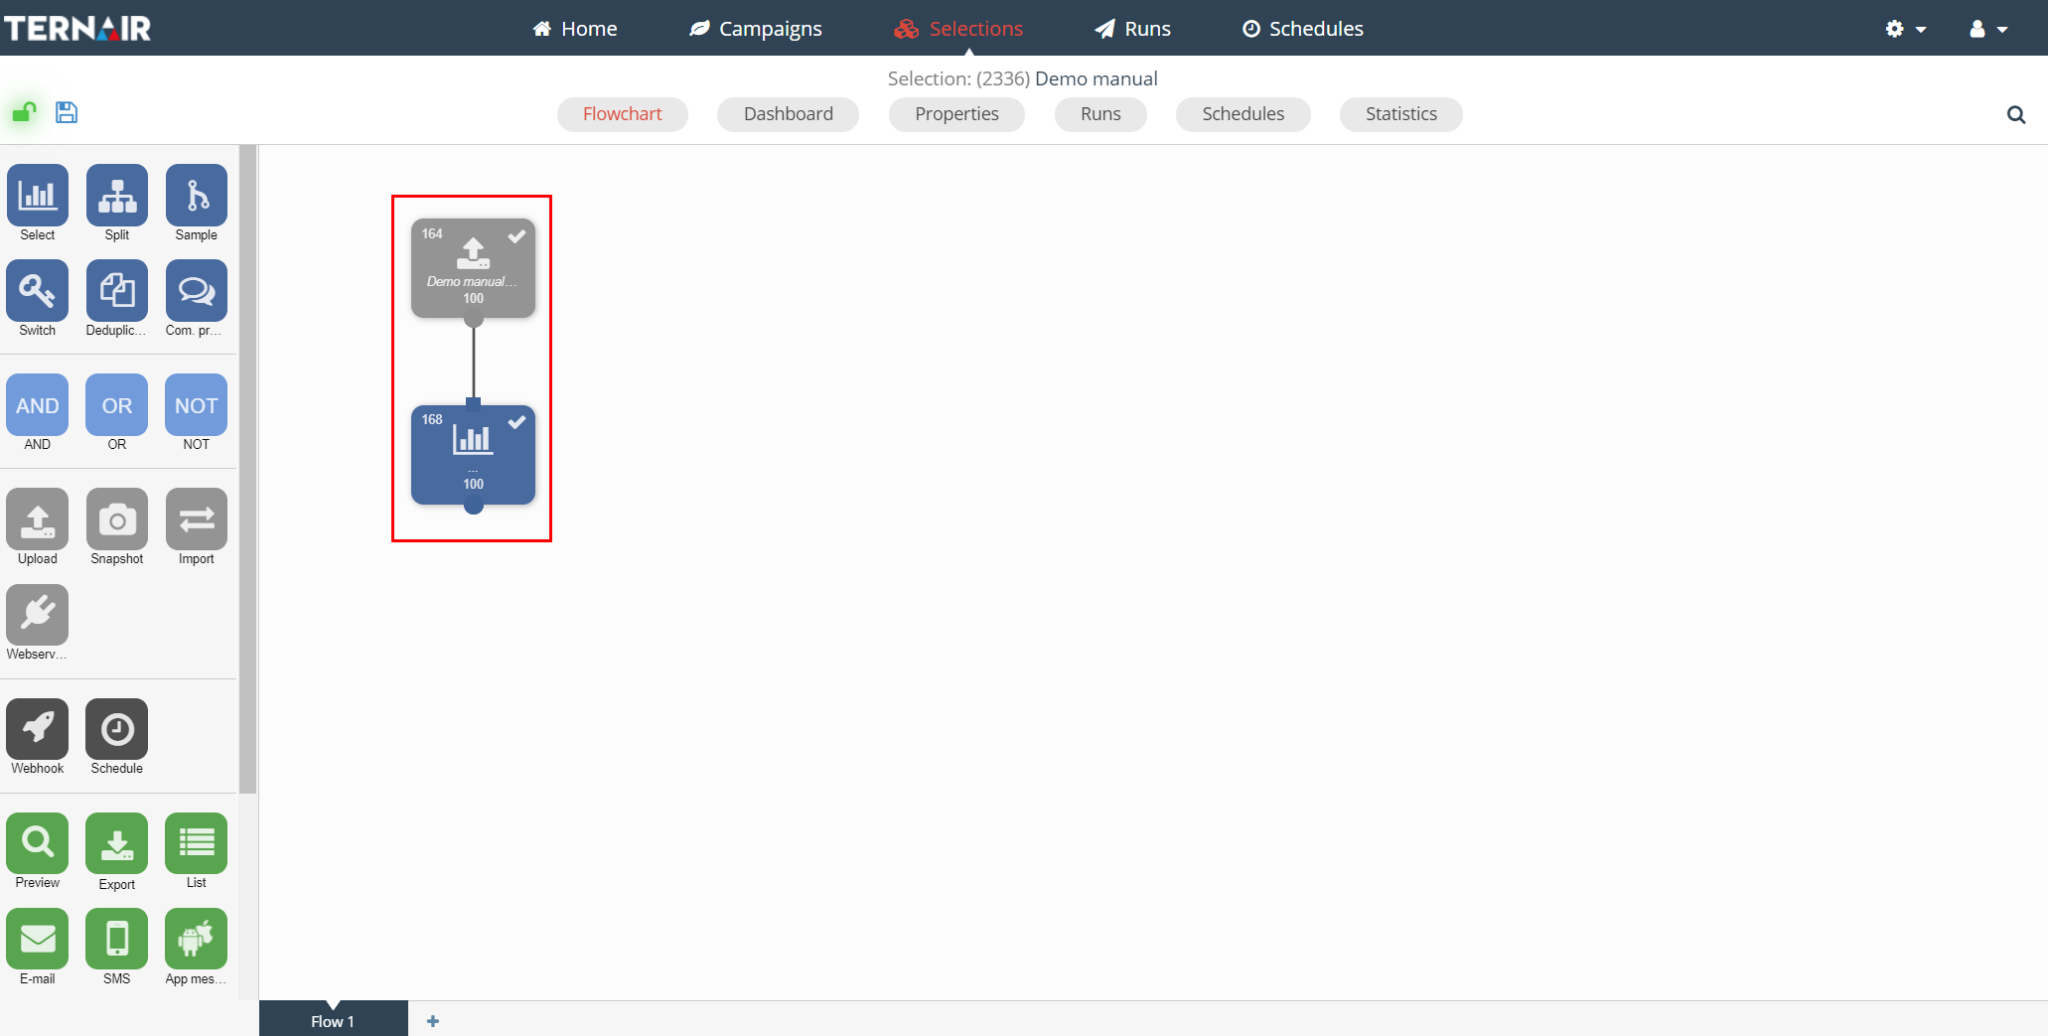2048x1036 pixels.
Task: Choose the Split block icon
Action: tap(117, 195)
